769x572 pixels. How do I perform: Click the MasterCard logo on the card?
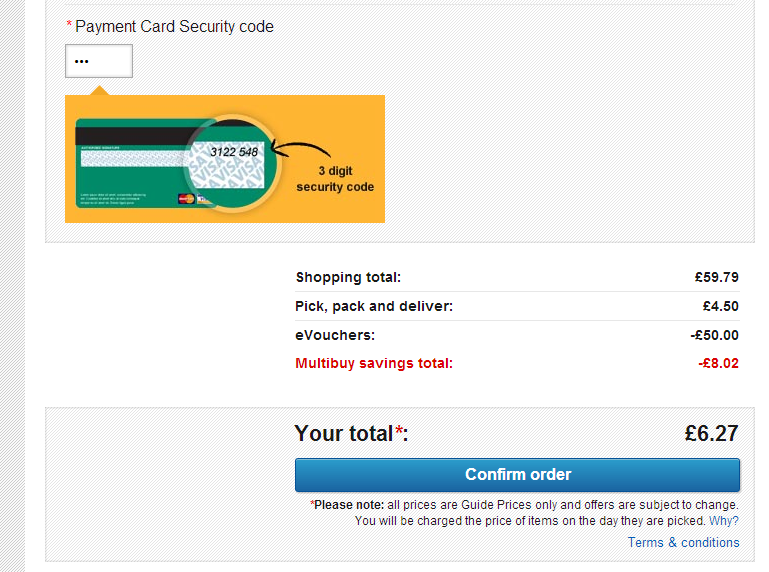[x=185, y=200]
